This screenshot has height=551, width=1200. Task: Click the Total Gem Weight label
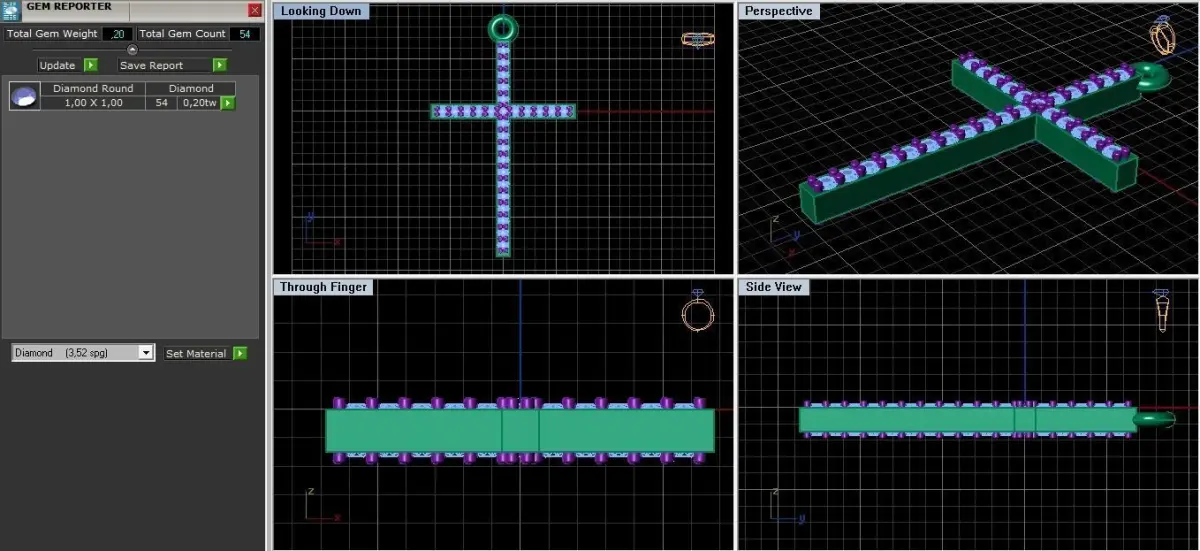(x=52, y=34)
